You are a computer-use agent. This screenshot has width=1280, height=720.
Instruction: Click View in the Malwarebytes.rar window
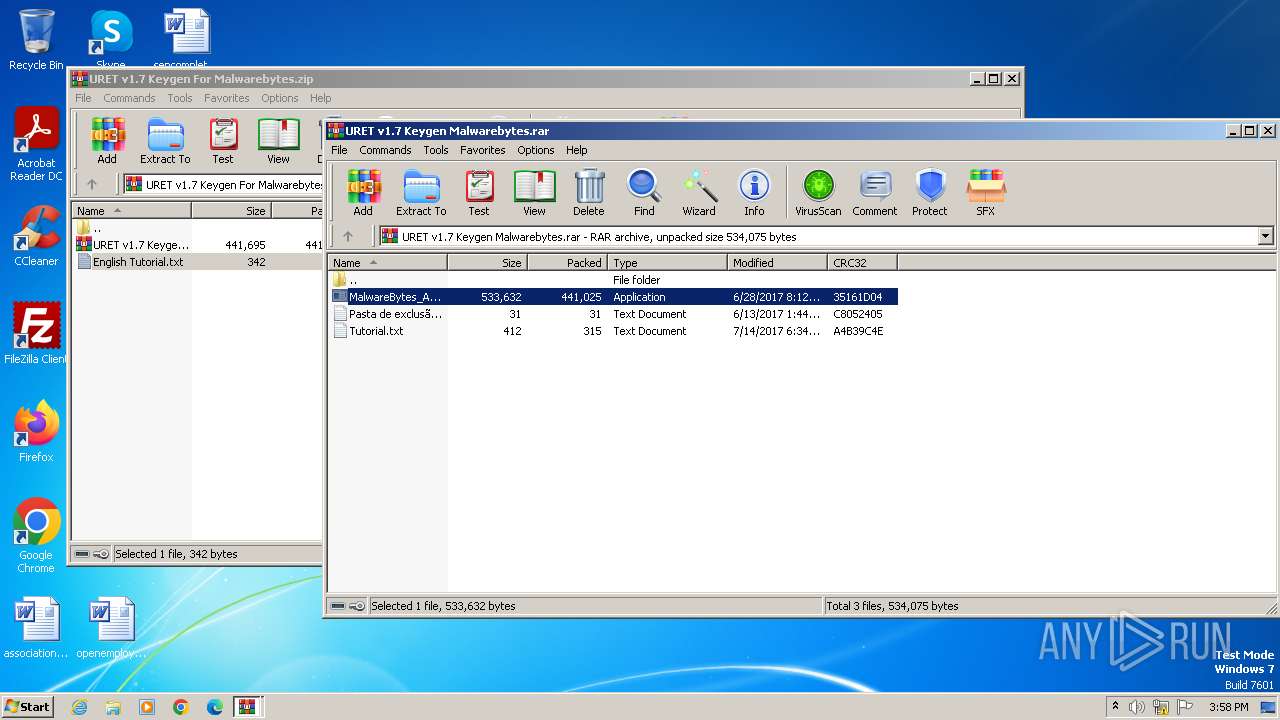tap(535, 192)
